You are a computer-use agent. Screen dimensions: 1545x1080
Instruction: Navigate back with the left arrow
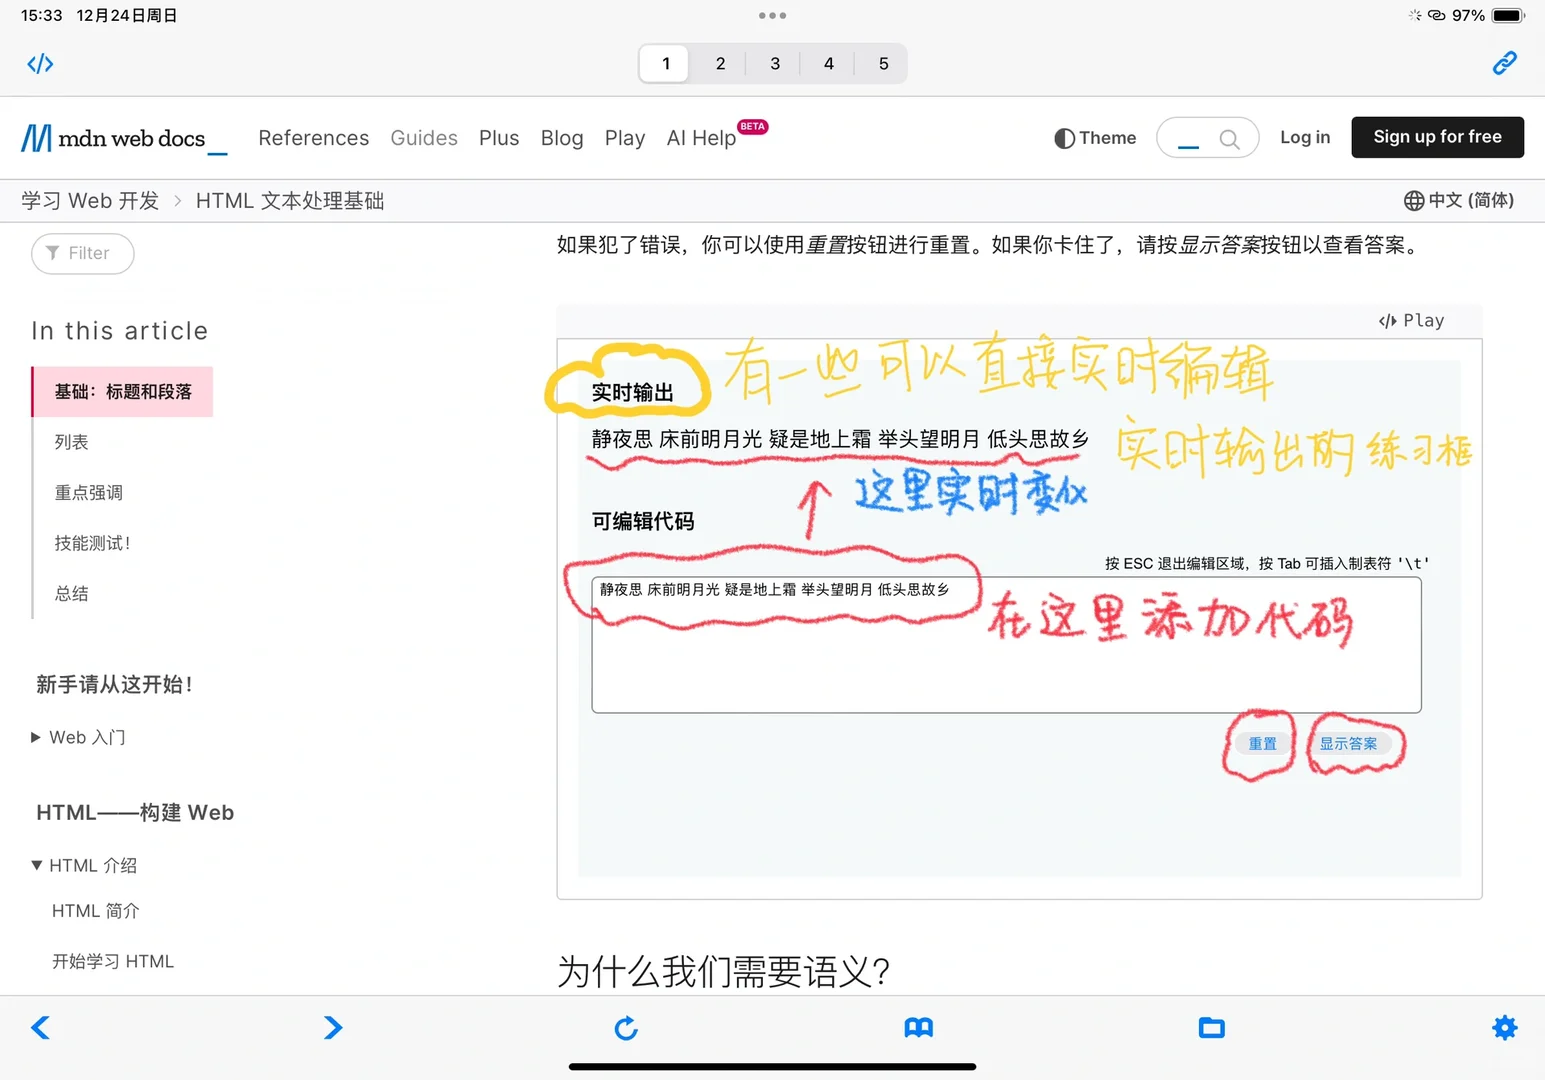coord(40,1027)
